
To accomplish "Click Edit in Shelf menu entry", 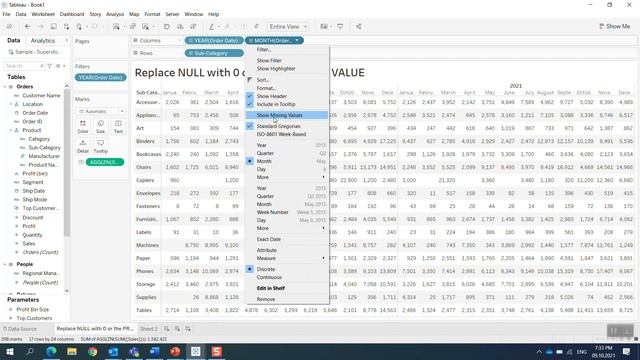I will (287, 288).
